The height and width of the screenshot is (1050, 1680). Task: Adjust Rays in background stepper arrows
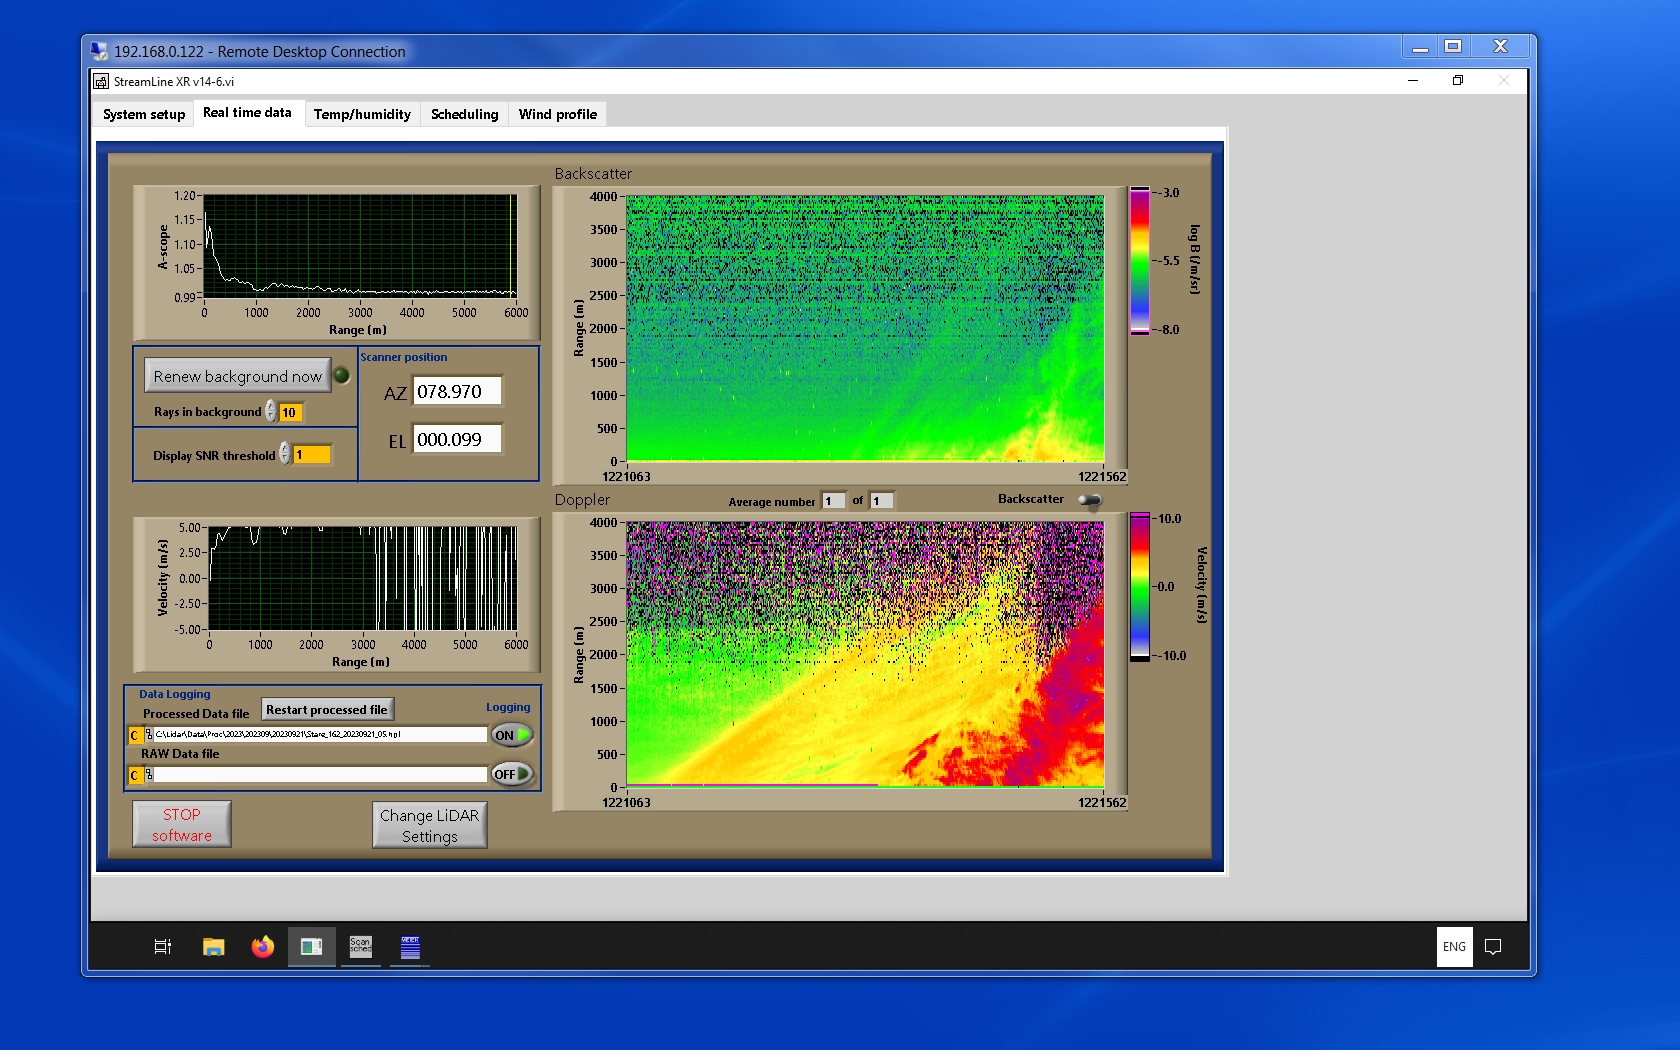click(x=271, y=411)
